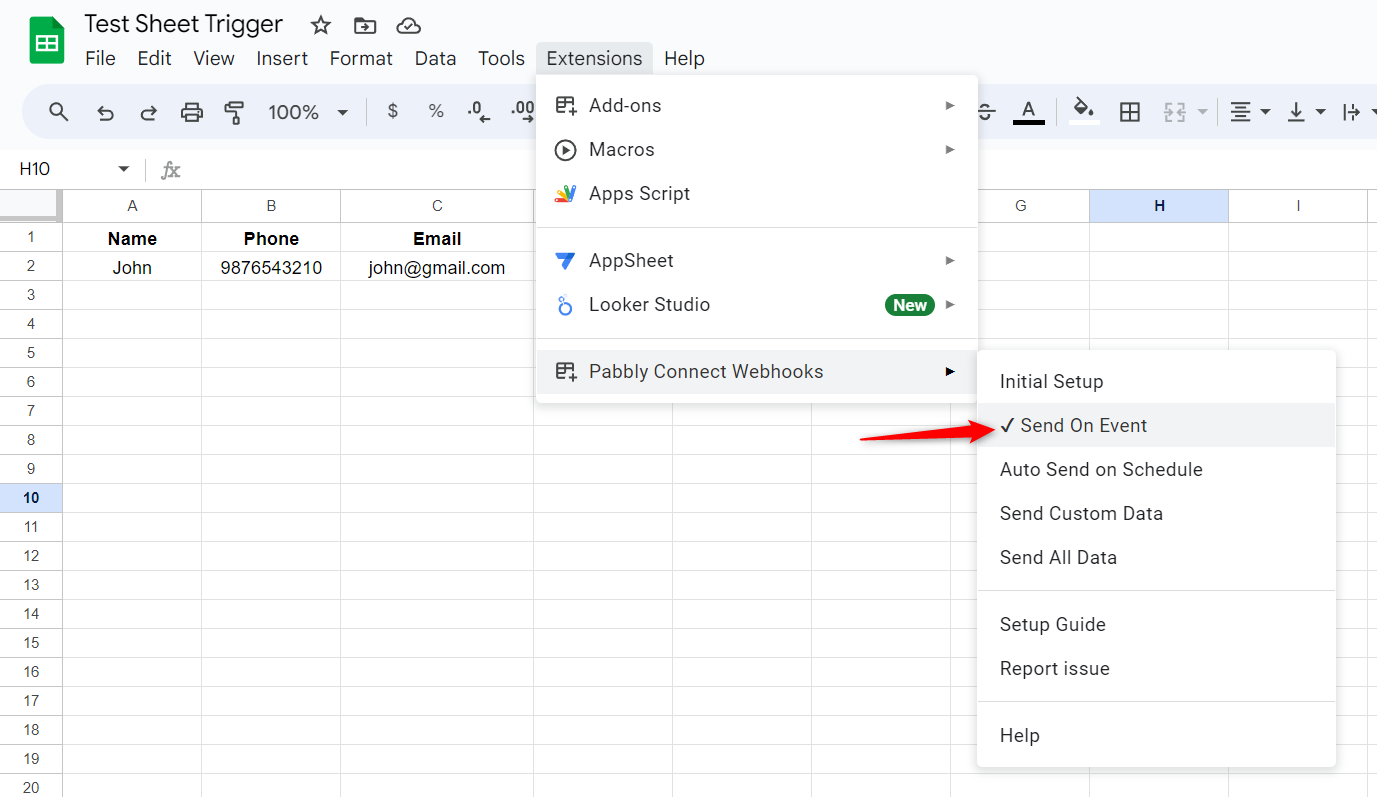The width and height of the screenshot is (1377, 797).
Task: Open the Tools menu
Action: click(x=501, y=58)
